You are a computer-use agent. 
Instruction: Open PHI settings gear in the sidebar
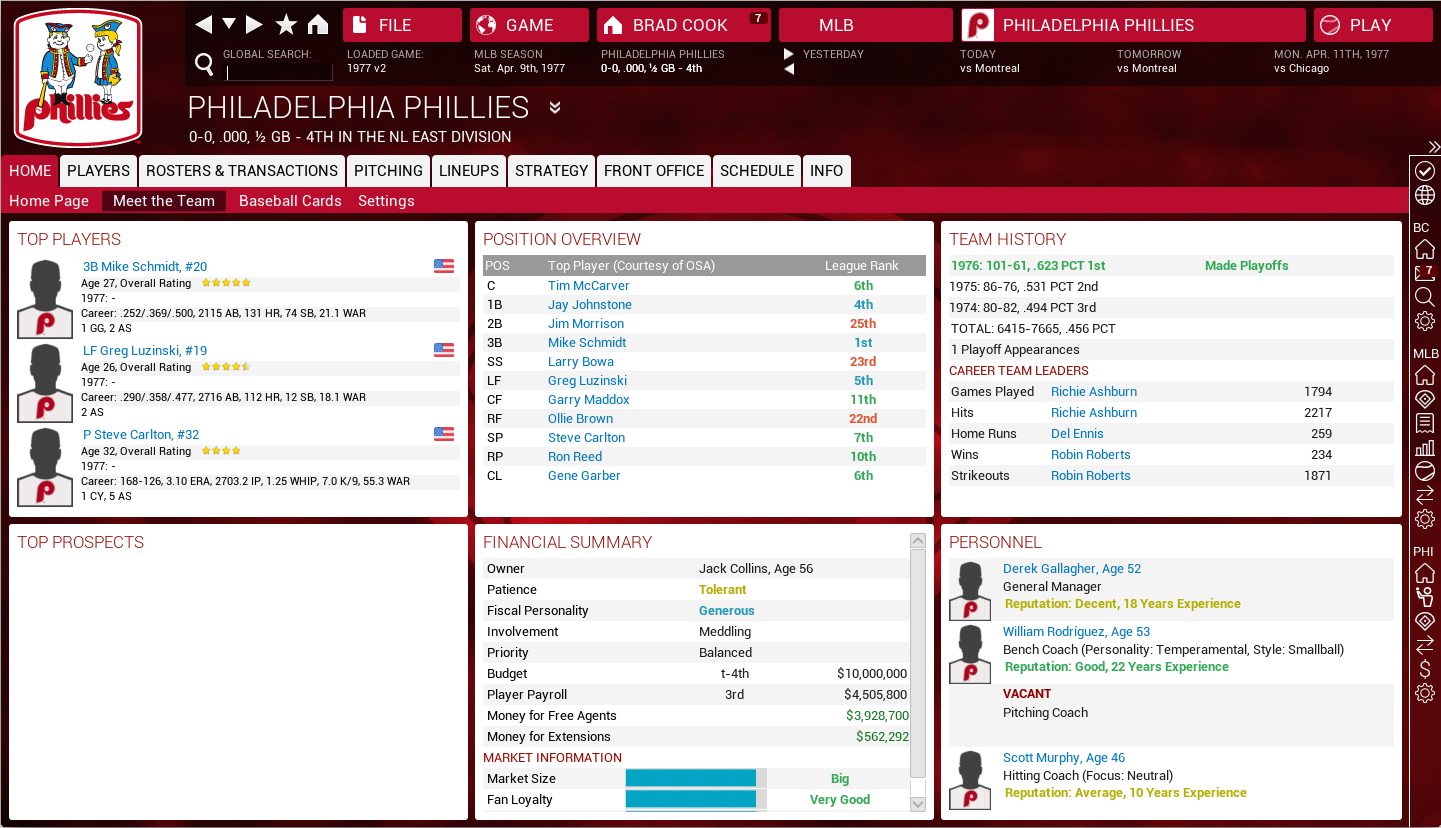(x=1425, y=693)
